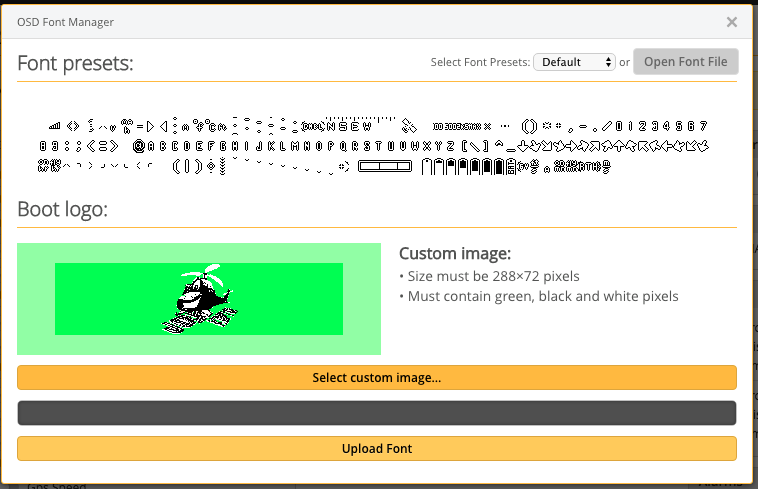This screenshot has width=758, height=489.
Task: Click the Upload Font button
Action: (x=377, y=448)
